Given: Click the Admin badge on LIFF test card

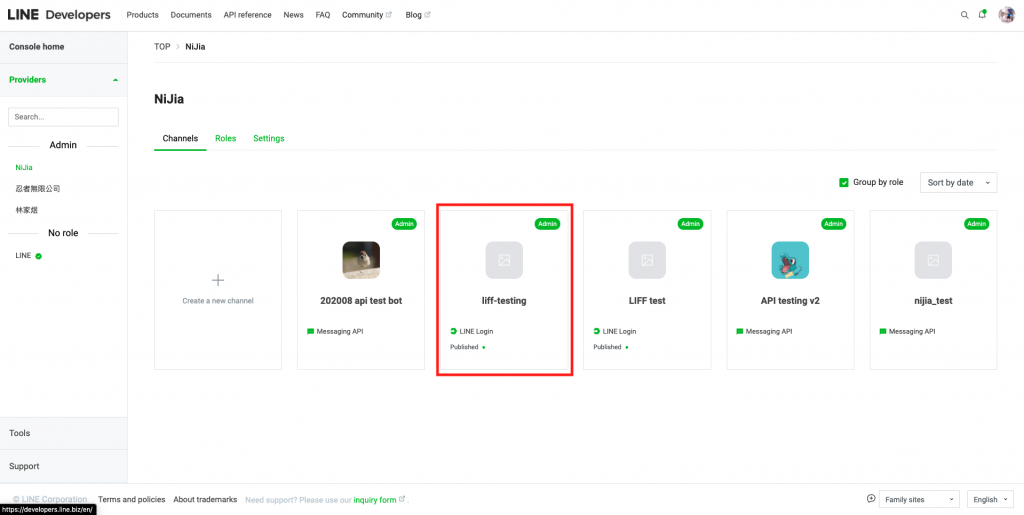Looking at the screenshot, I should point(690,224).
